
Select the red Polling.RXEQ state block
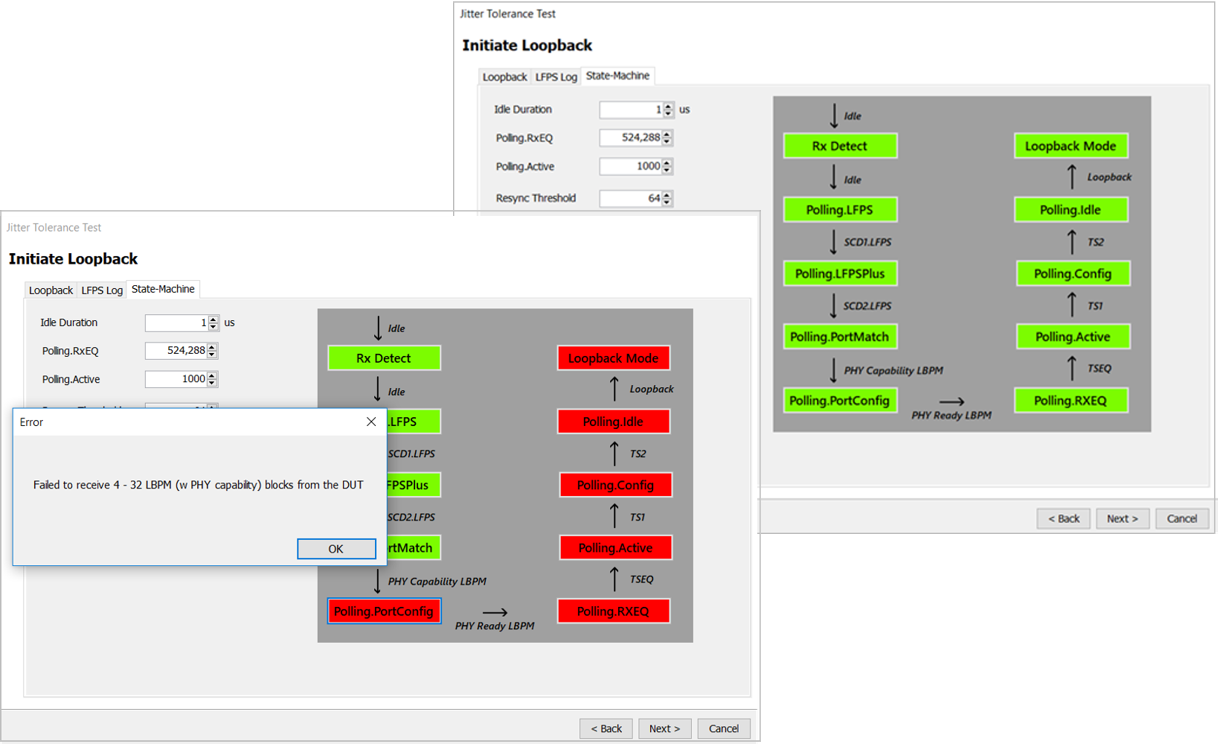[613, 611]
